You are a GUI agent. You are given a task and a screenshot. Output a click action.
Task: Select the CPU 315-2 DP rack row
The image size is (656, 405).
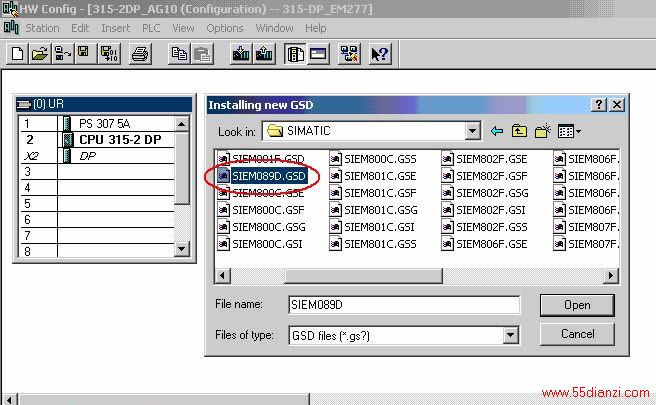click(x=97, y=139)
